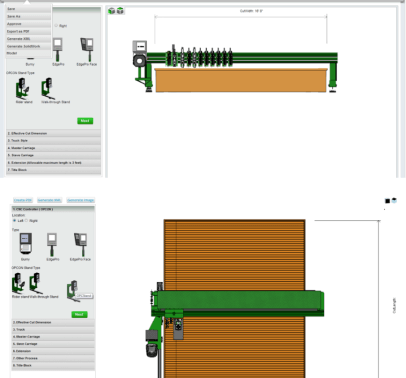406x378 pixels.
Task: Choose EdgePro controller in the lower panel
Action: pyautogui.click(x=52, y=245)
